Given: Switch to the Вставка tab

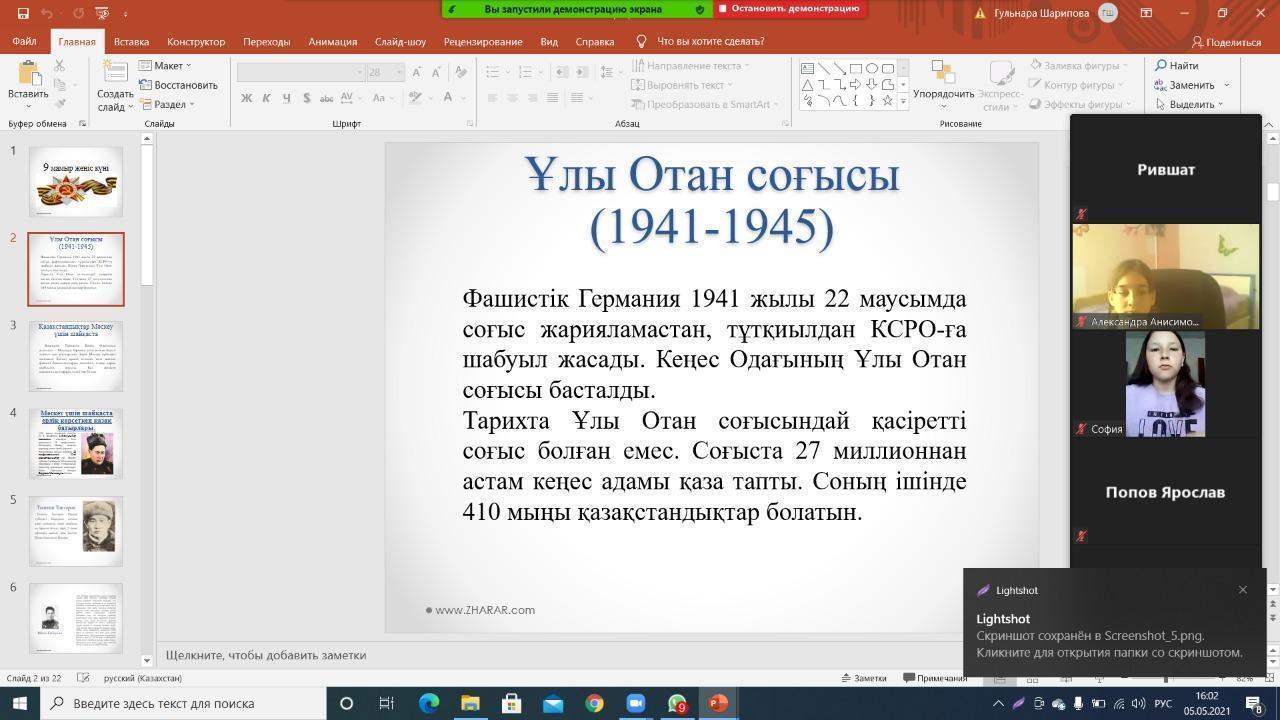Looking at the screenshot, I should coord(131,42).
